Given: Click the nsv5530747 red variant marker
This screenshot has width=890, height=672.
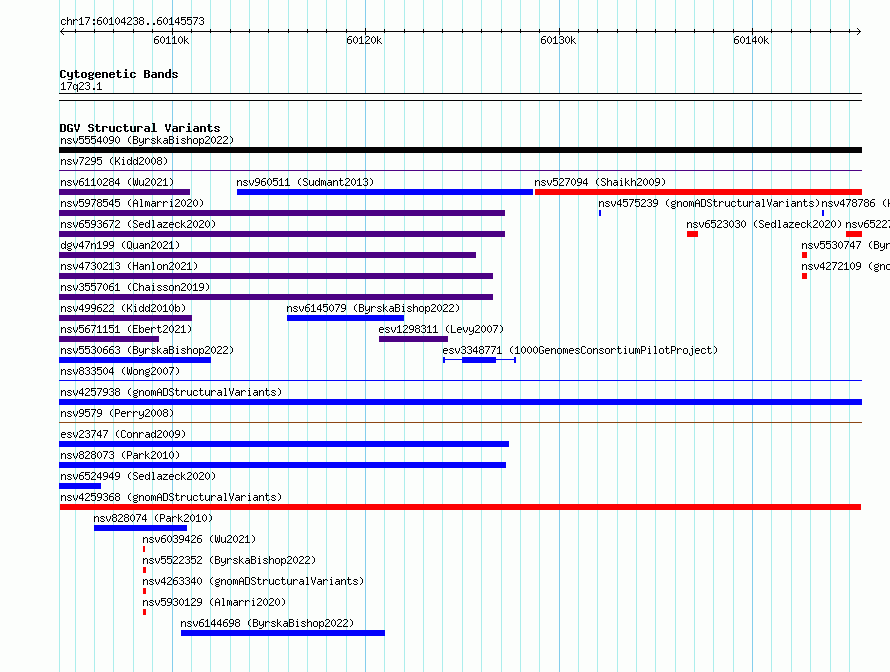Looking at the screenshot, I should click(804, 255).
